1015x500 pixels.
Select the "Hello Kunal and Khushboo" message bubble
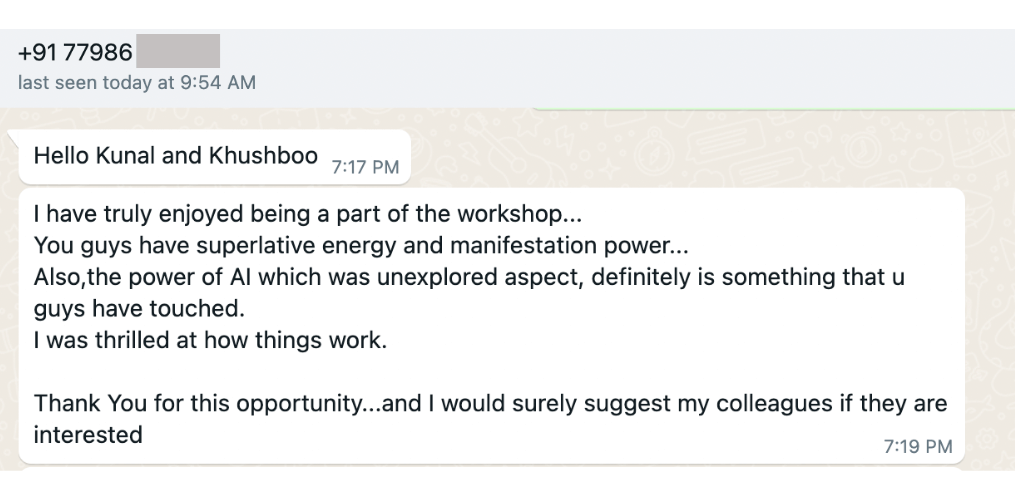(x=175, y=157)
